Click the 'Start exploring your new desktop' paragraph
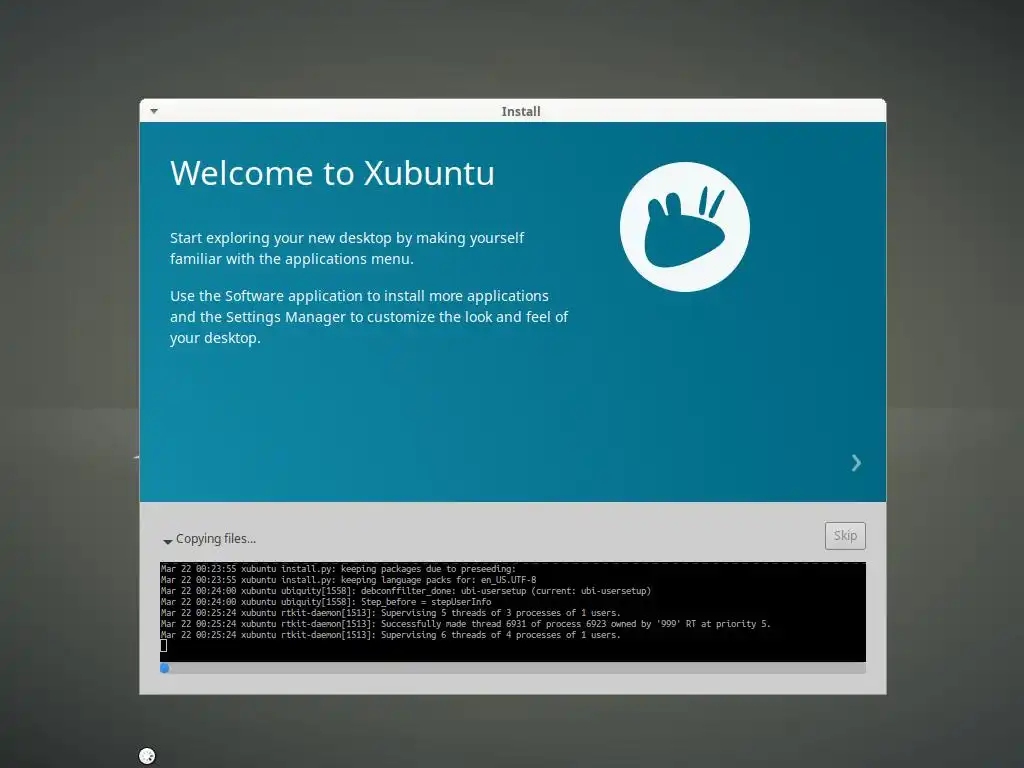 [347, 248]
